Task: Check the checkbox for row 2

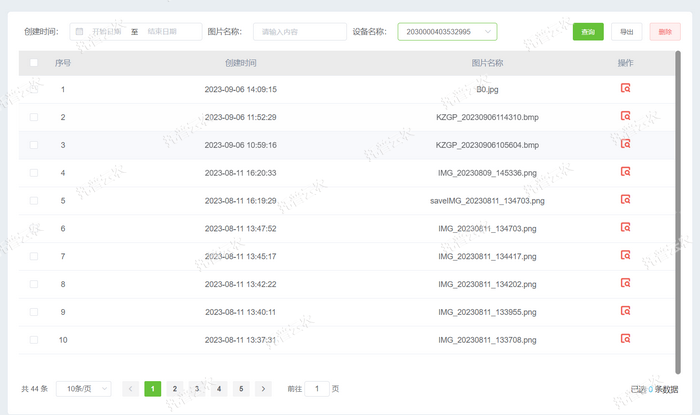Action: [x=34, y=117]
